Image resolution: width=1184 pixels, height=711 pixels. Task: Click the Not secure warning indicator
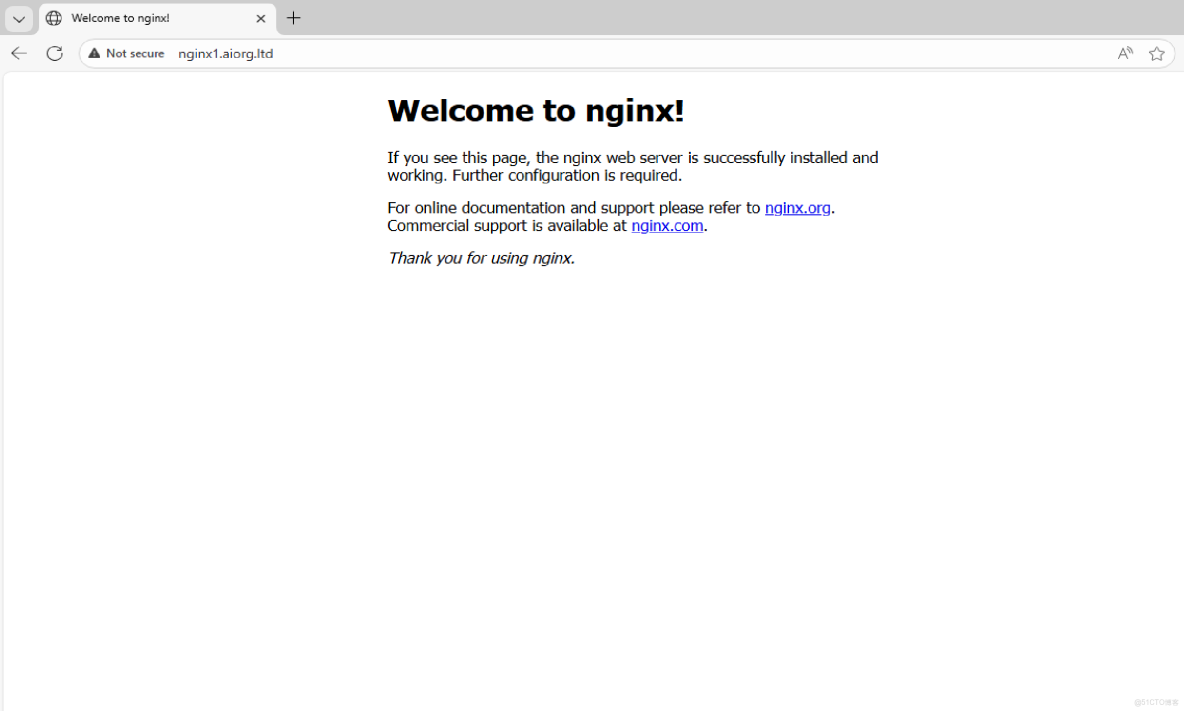126,54
